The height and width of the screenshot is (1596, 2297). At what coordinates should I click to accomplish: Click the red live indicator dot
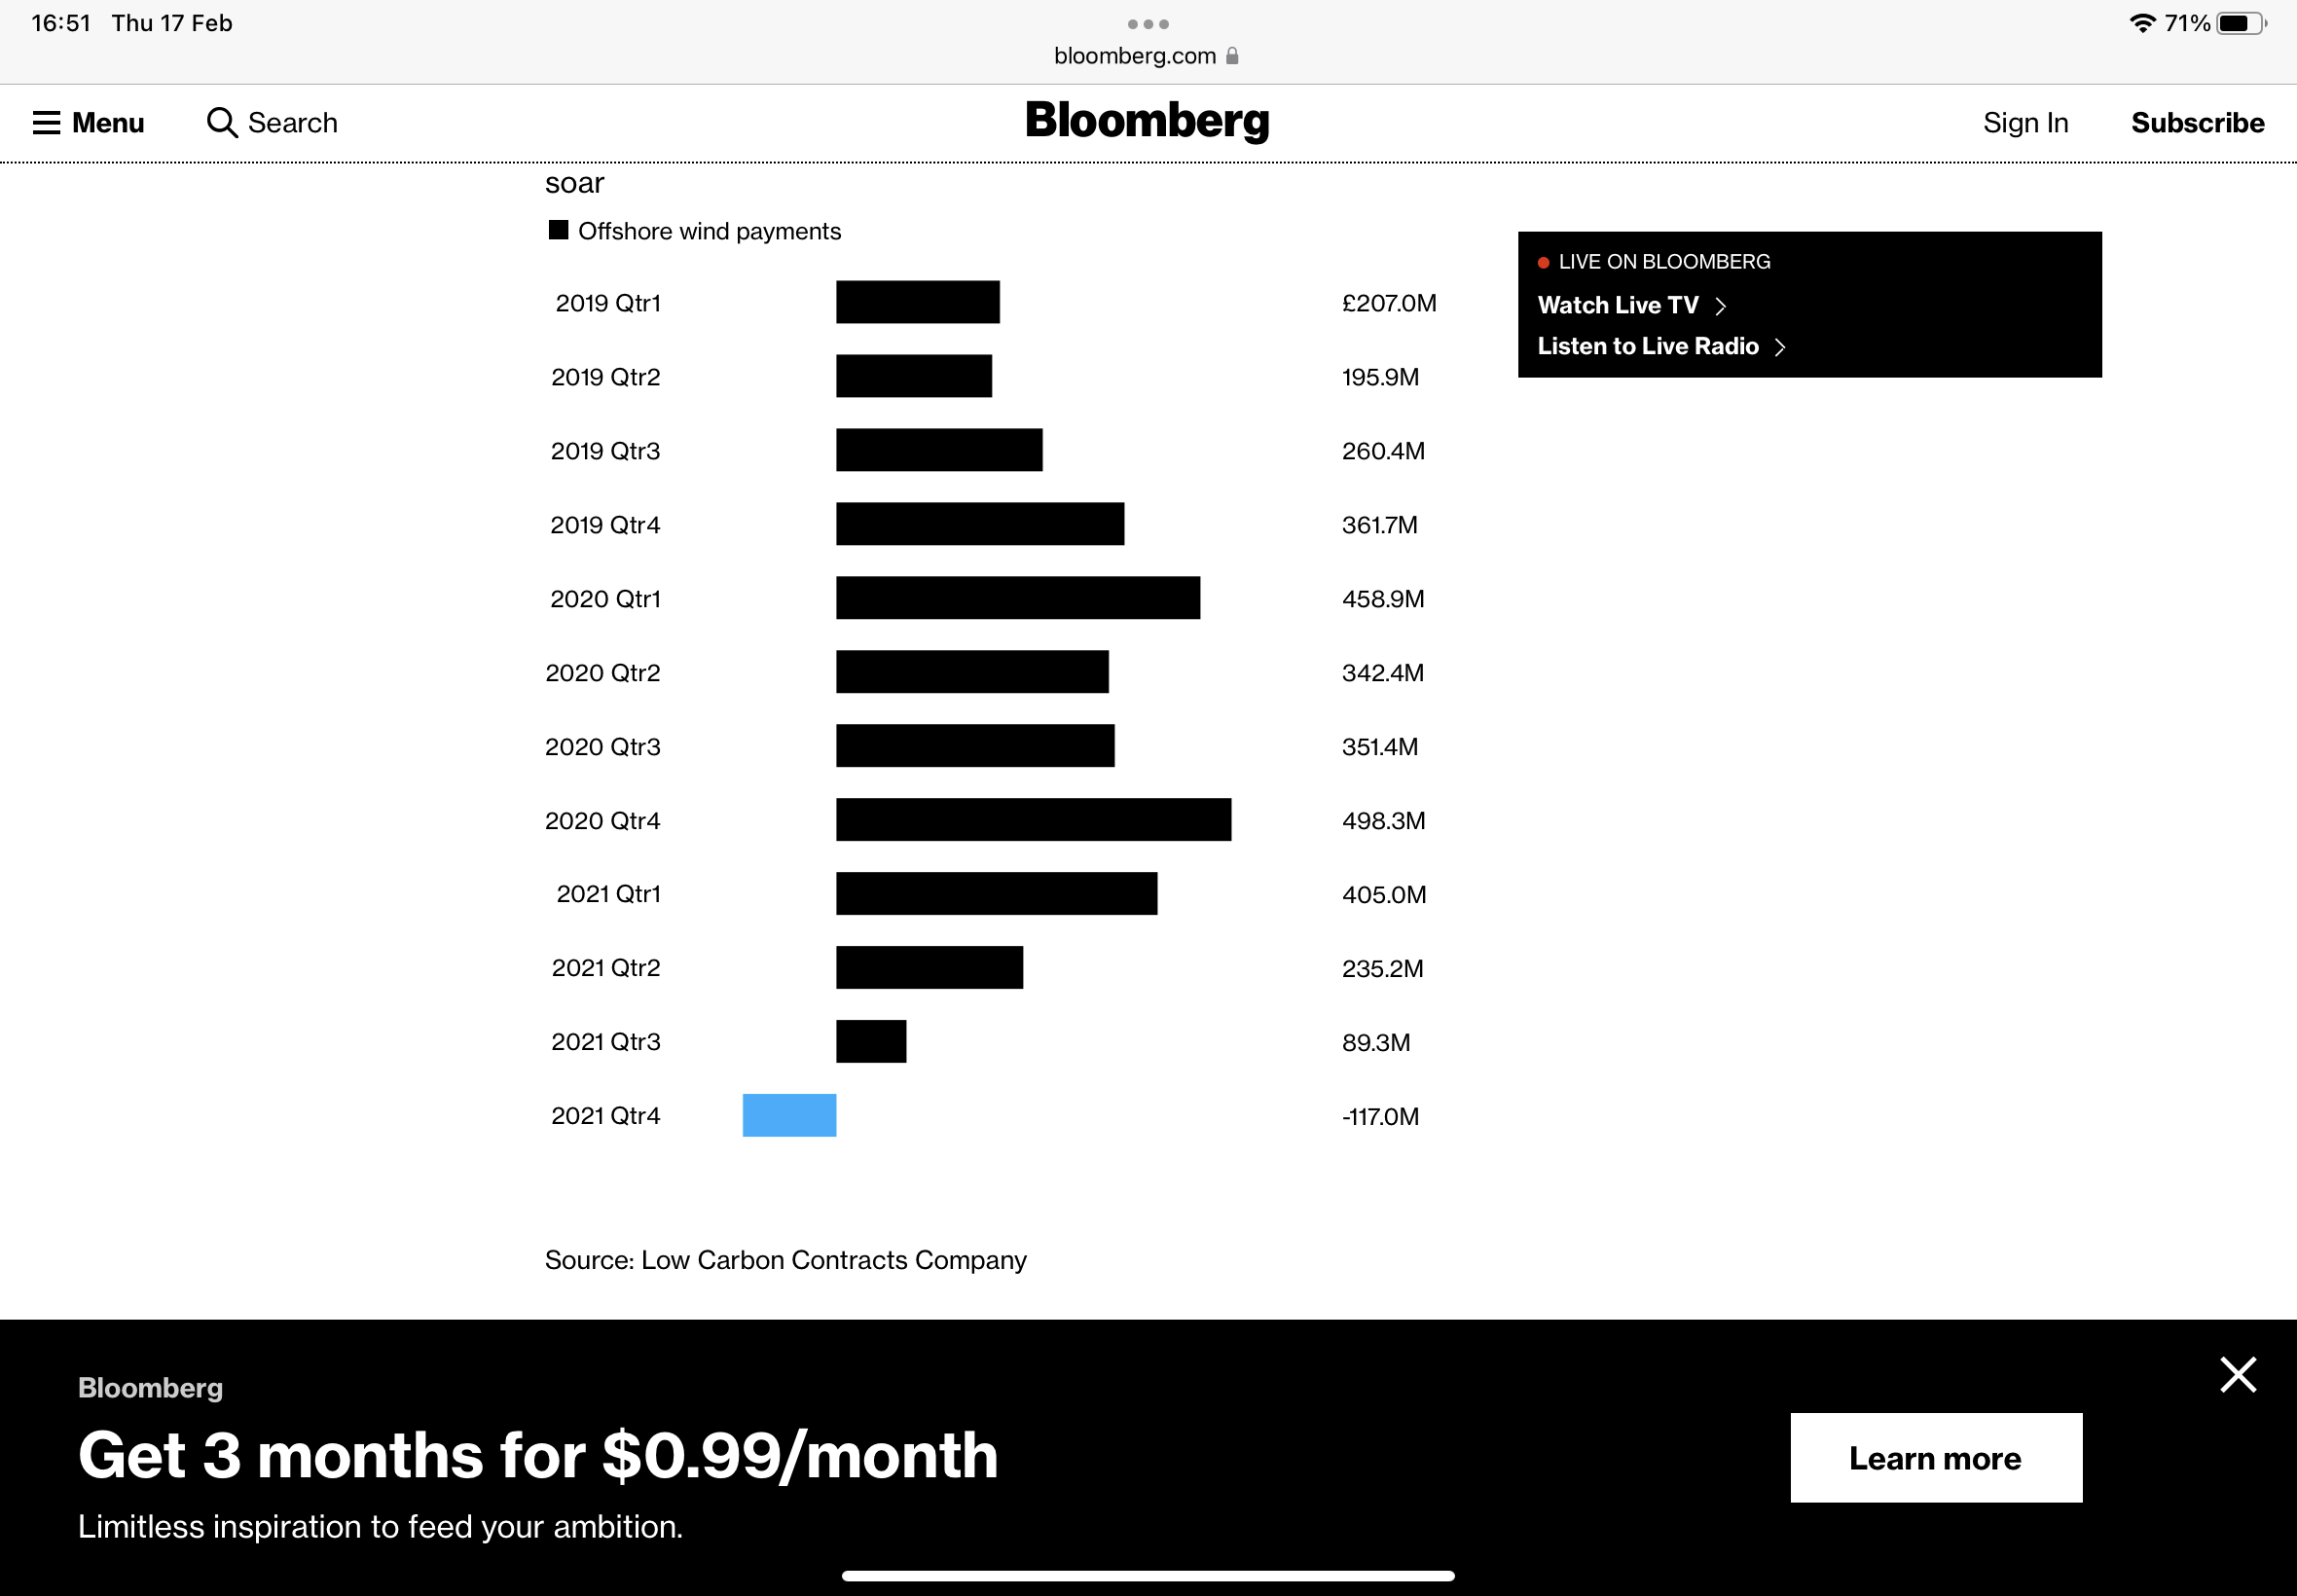point(1543,263)
